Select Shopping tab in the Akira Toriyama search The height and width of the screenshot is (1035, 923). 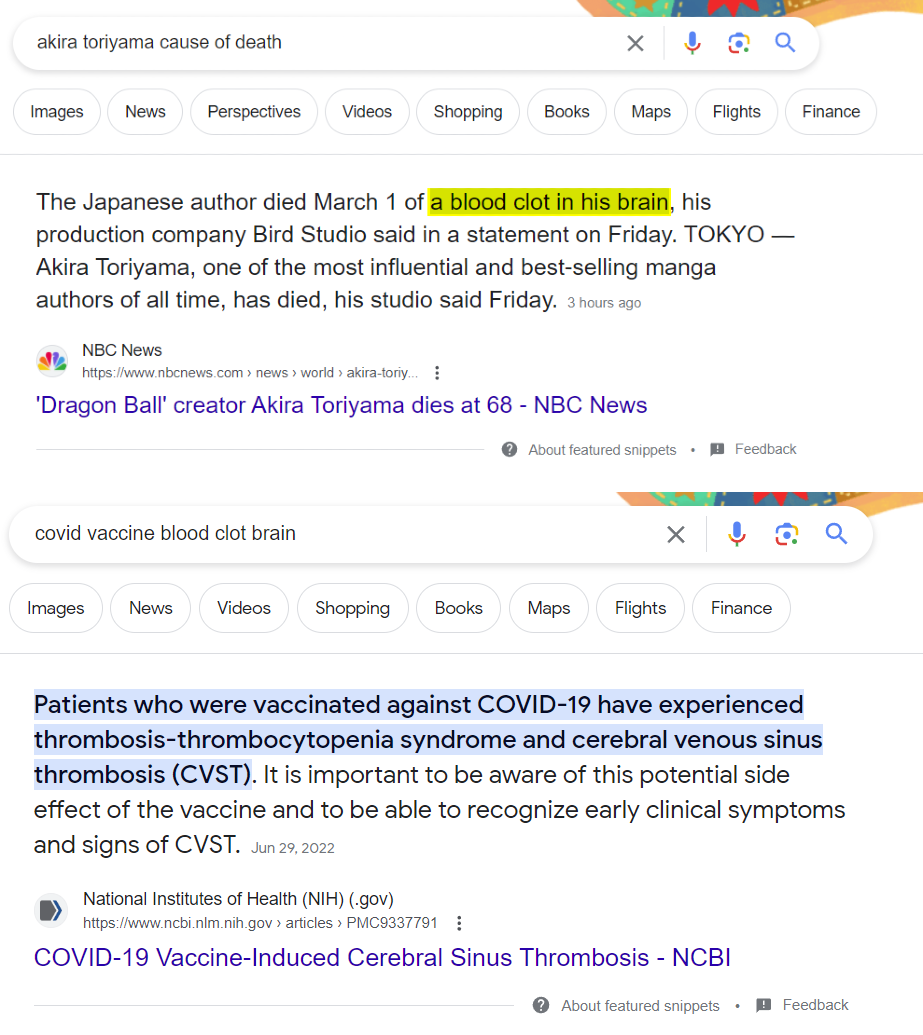(x=468, y=112)
